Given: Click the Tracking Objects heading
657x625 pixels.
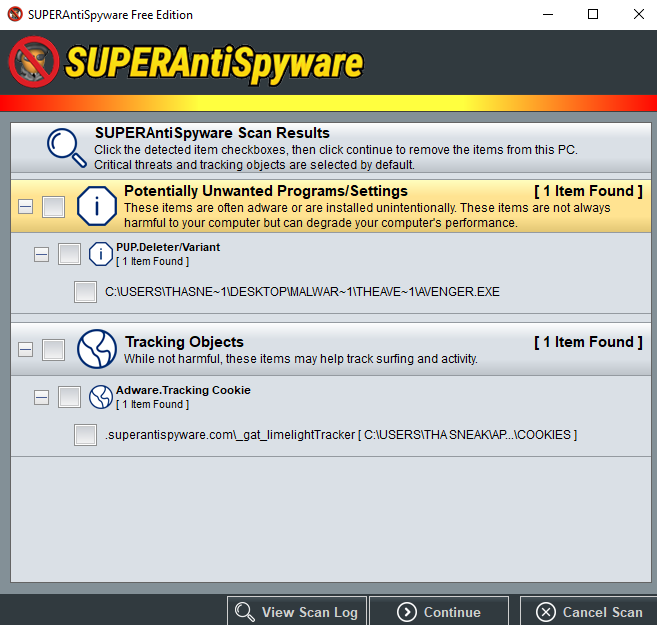Looking at the screenshot, I should (184, 342).
